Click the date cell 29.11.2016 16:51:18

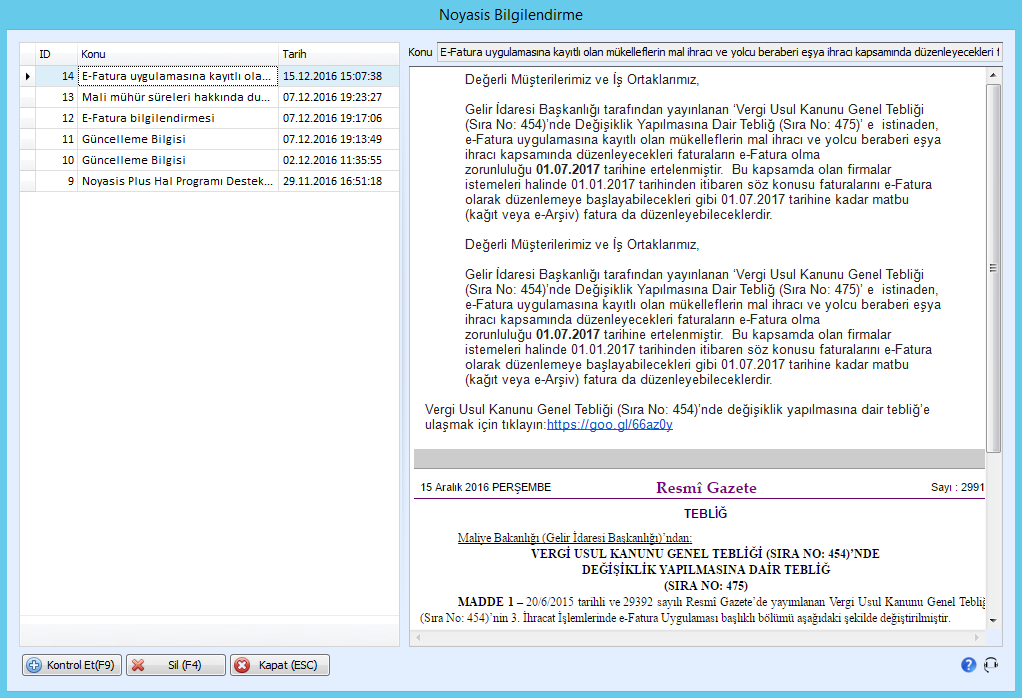338,181
